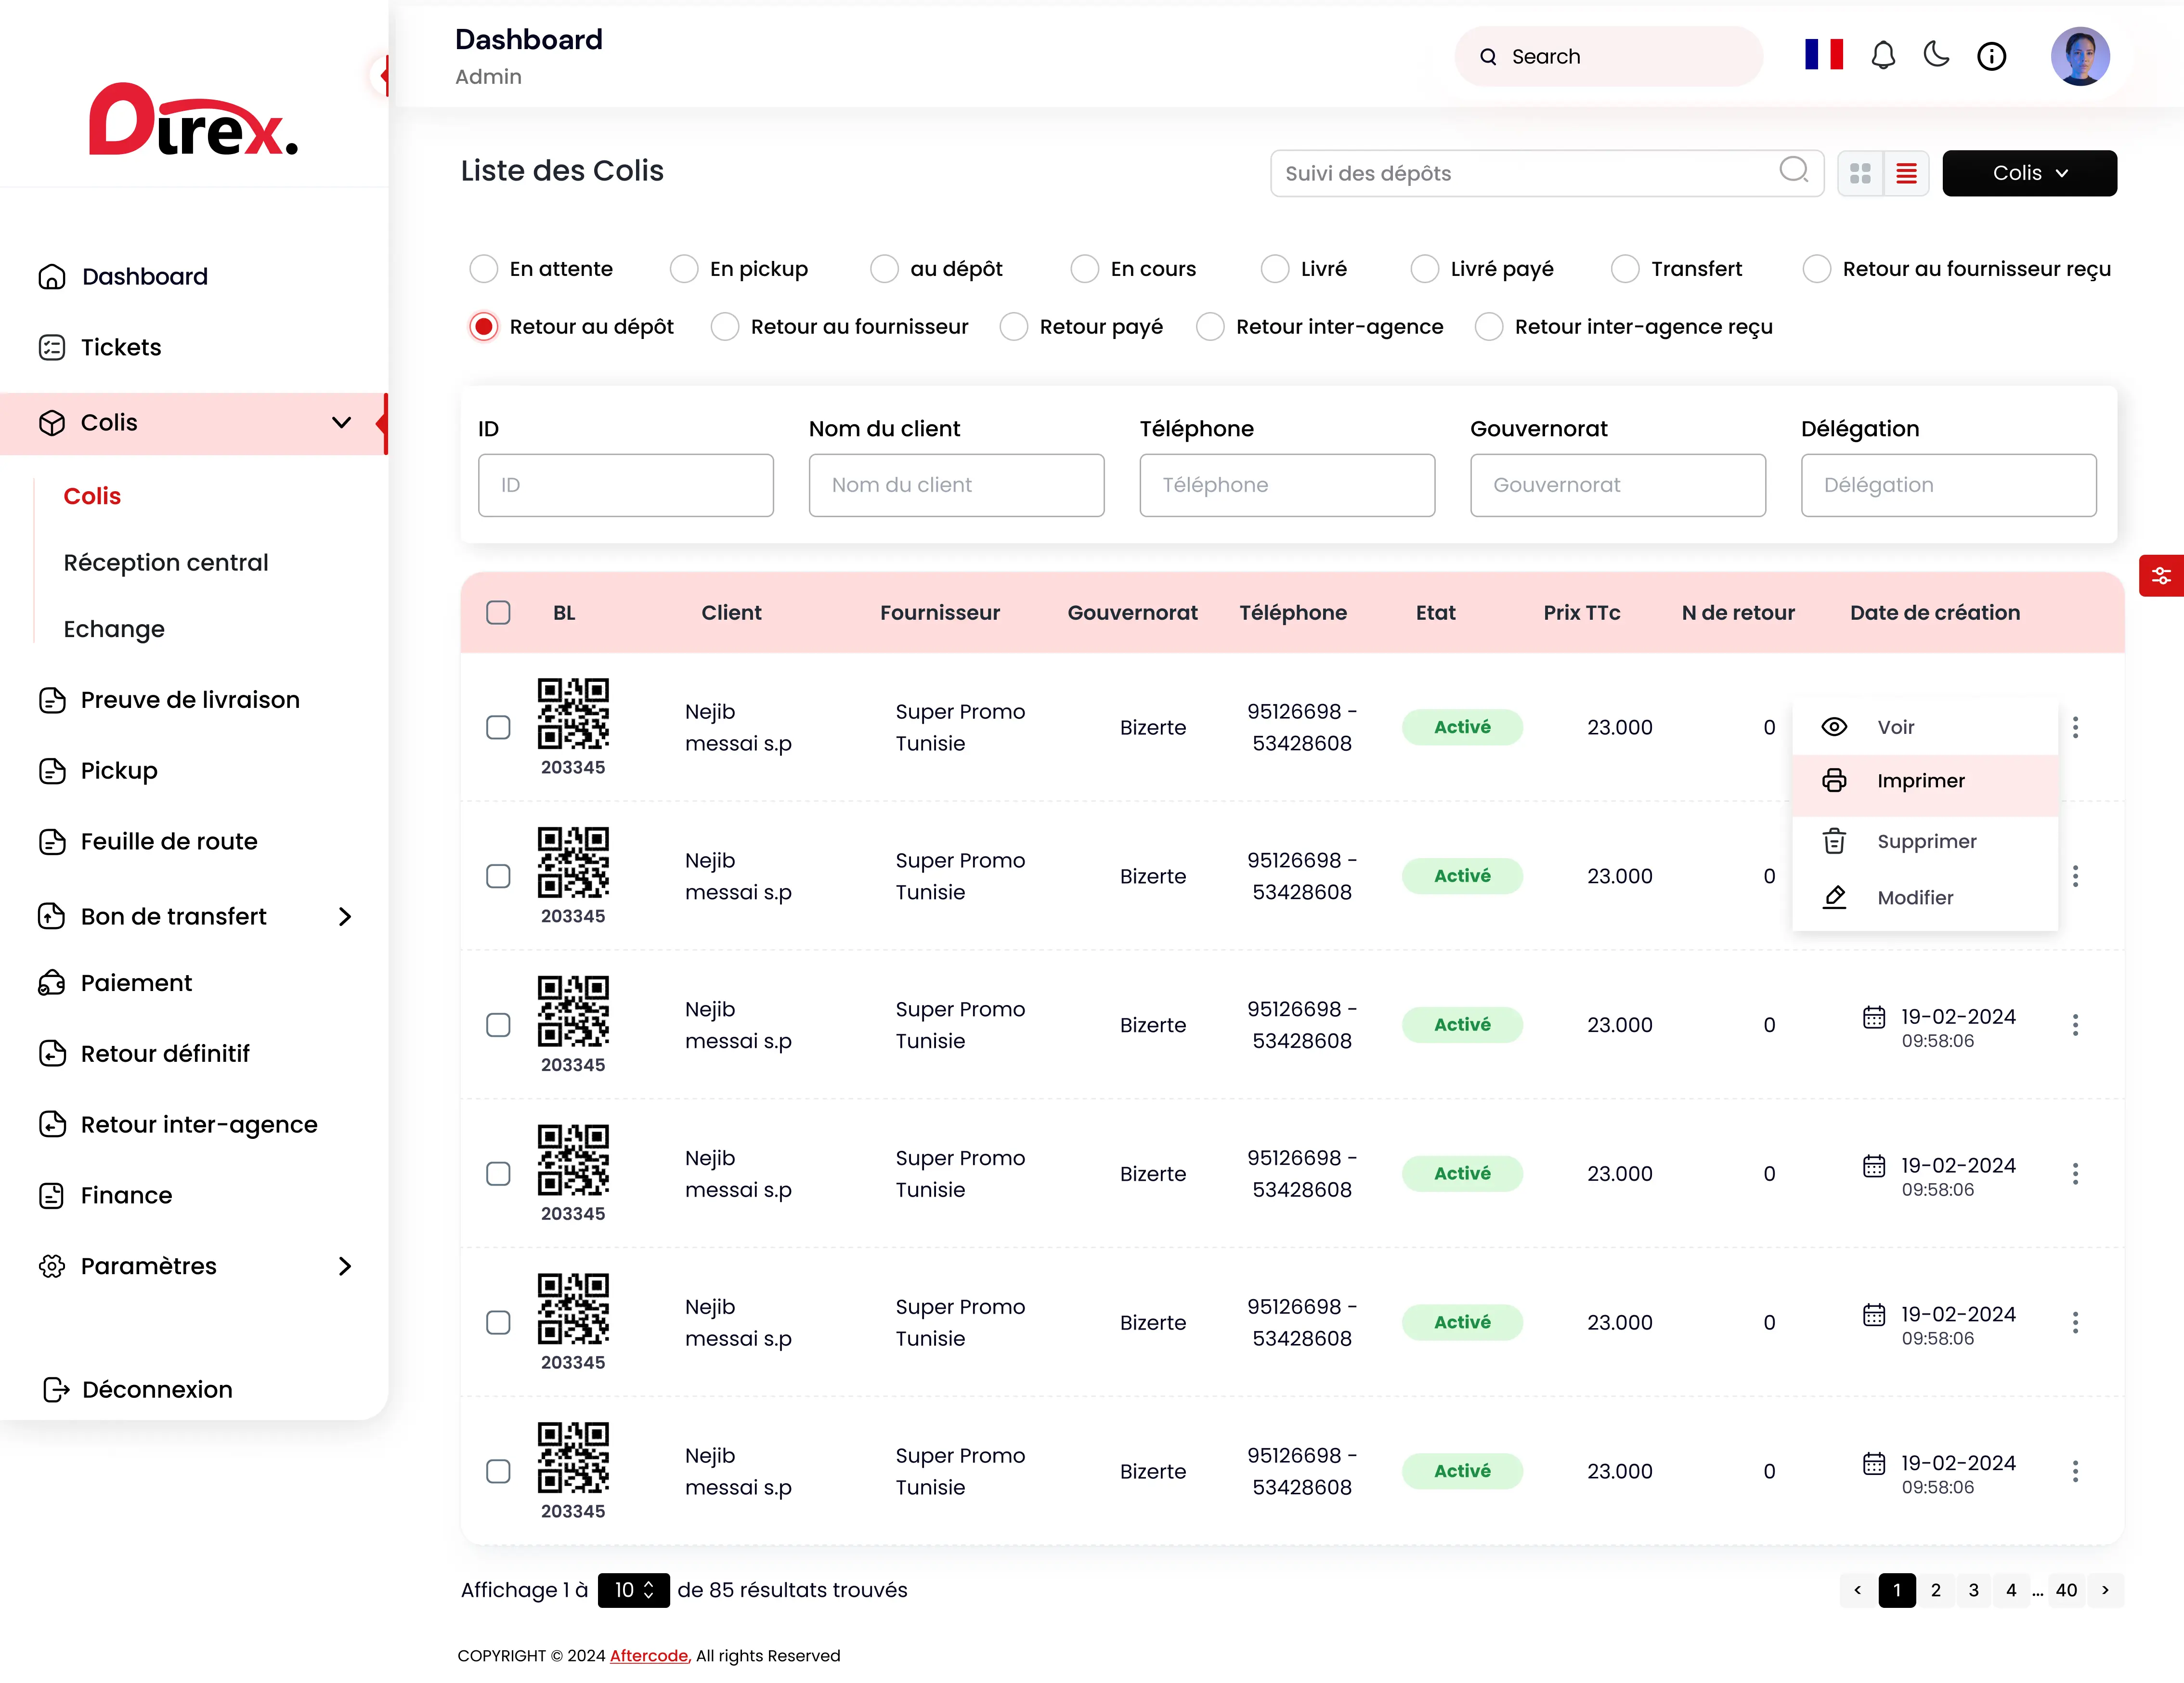The height and width of the screenshot is (1683, 2184).
Task: Click the Aftercode link in footer
Action: 649,1656
